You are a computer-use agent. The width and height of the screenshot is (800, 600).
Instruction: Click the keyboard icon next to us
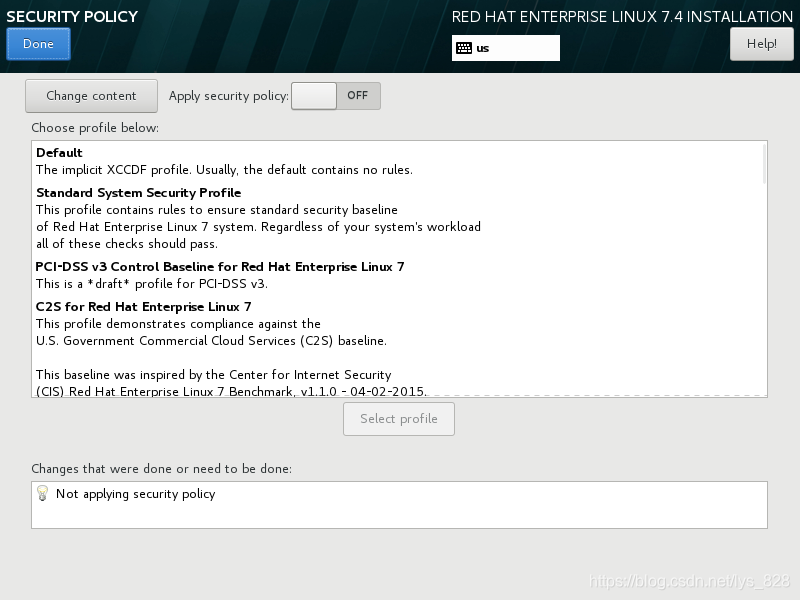(x=464, y=48)
